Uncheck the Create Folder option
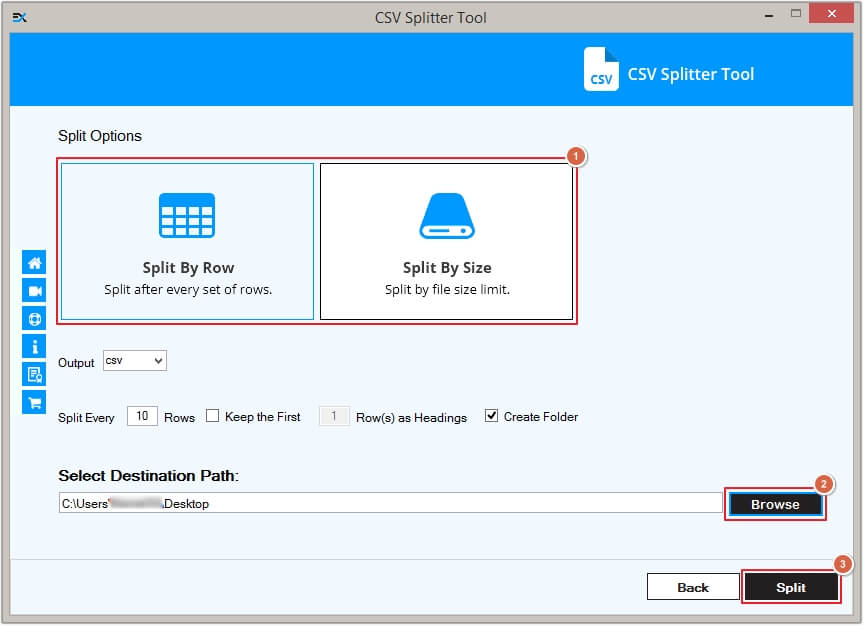 (490, 415)
